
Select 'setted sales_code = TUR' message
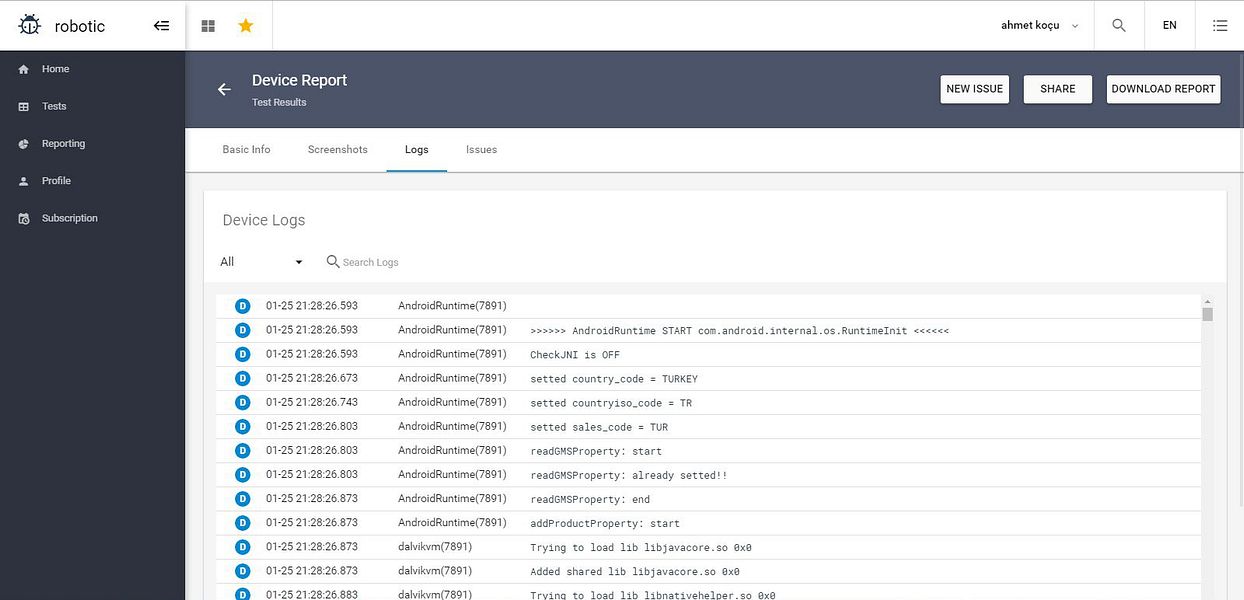(599, 427)
